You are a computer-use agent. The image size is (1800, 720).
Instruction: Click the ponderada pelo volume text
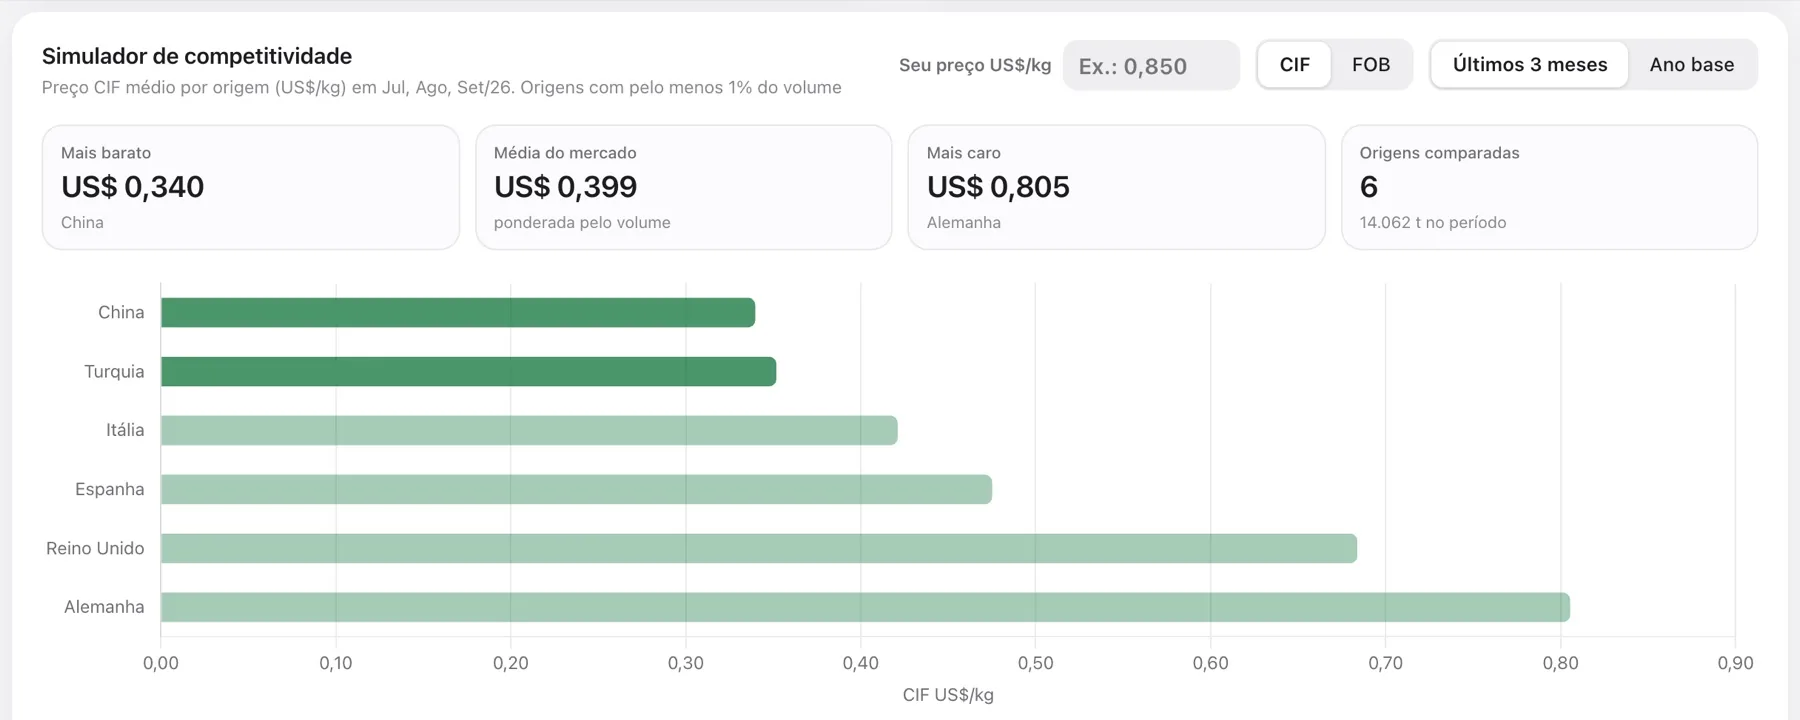tap(582, 223)
